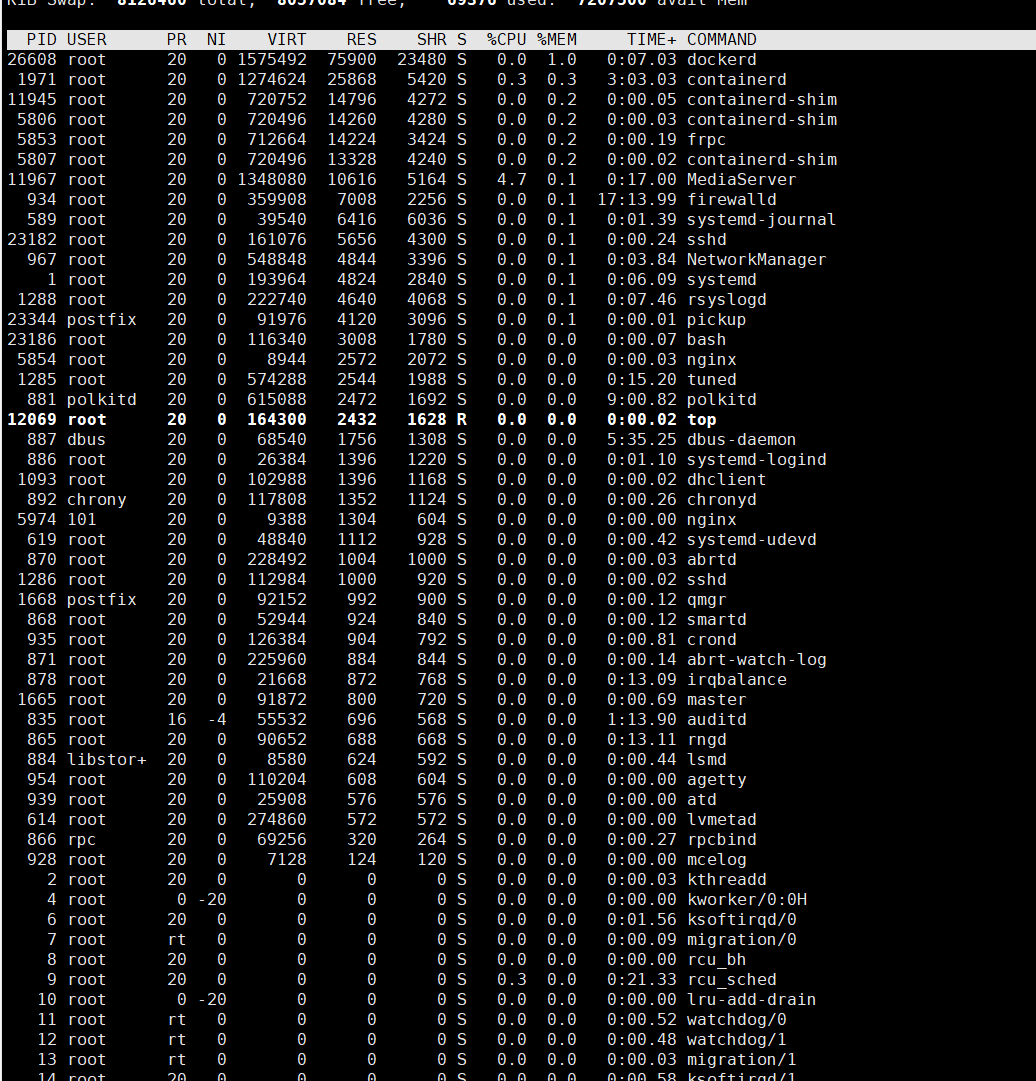The image size is (1036, 1081).
Task: Select the systemd-udevd command
Action: coord(751,540)
